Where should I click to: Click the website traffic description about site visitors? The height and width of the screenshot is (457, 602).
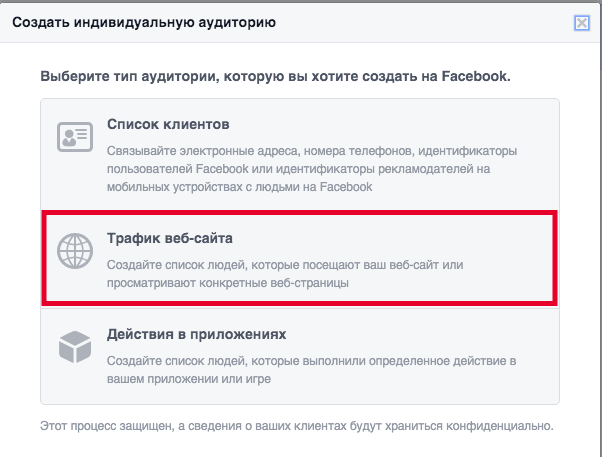tap(285, 274)
